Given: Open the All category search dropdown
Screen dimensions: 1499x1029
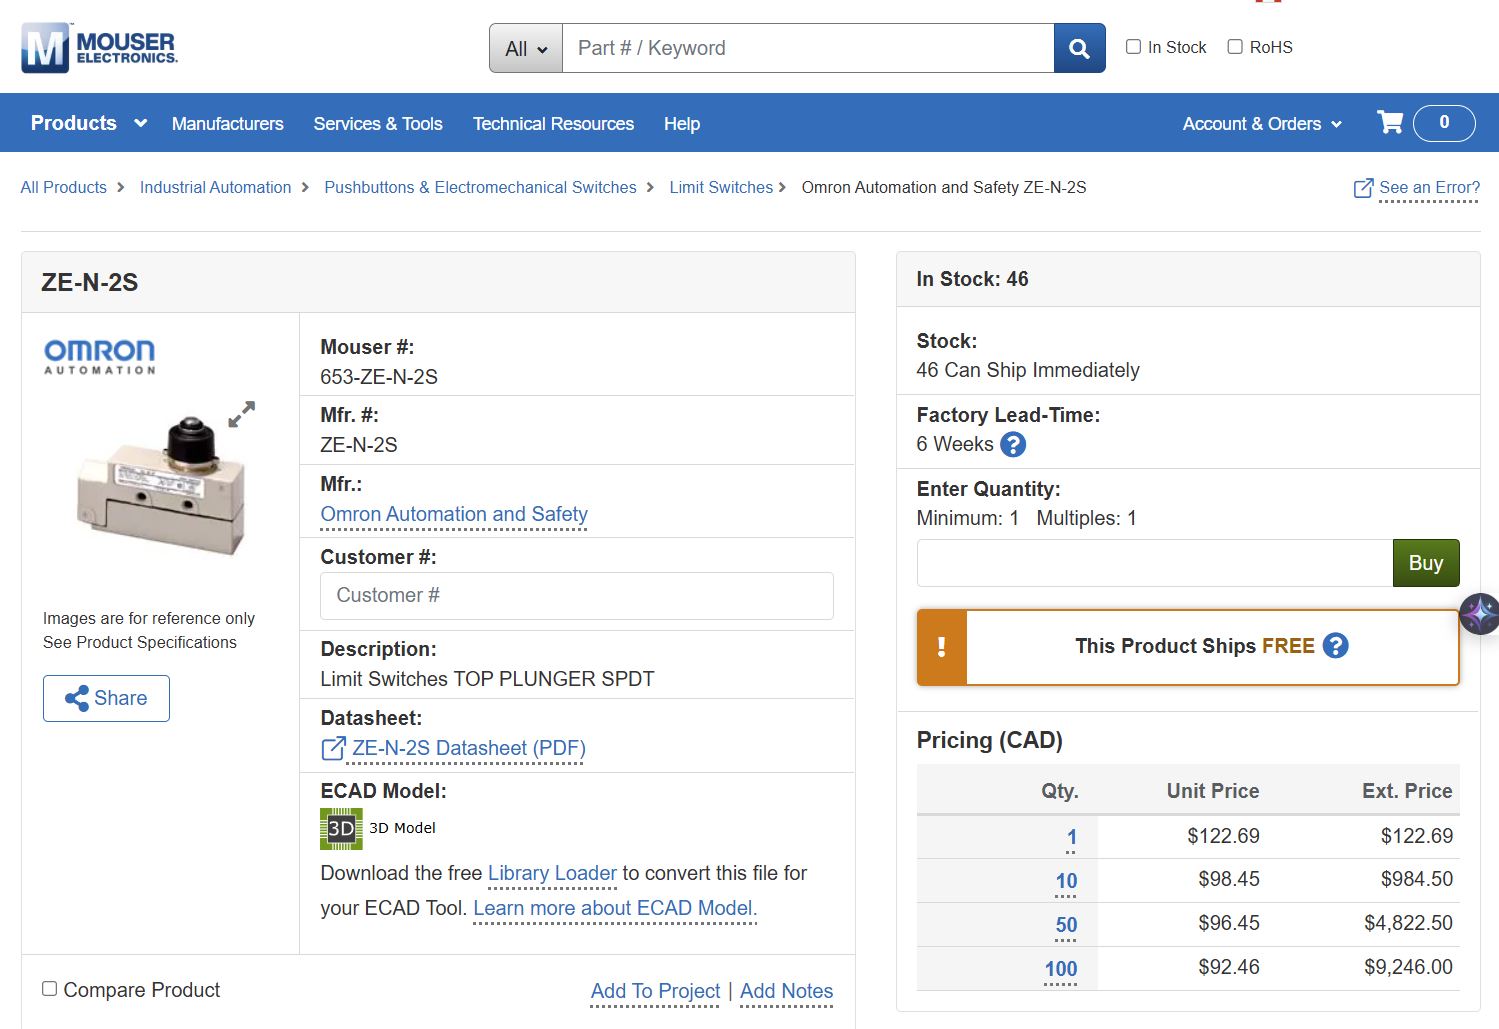Looking at the screenshot, I should coord(526,48).
